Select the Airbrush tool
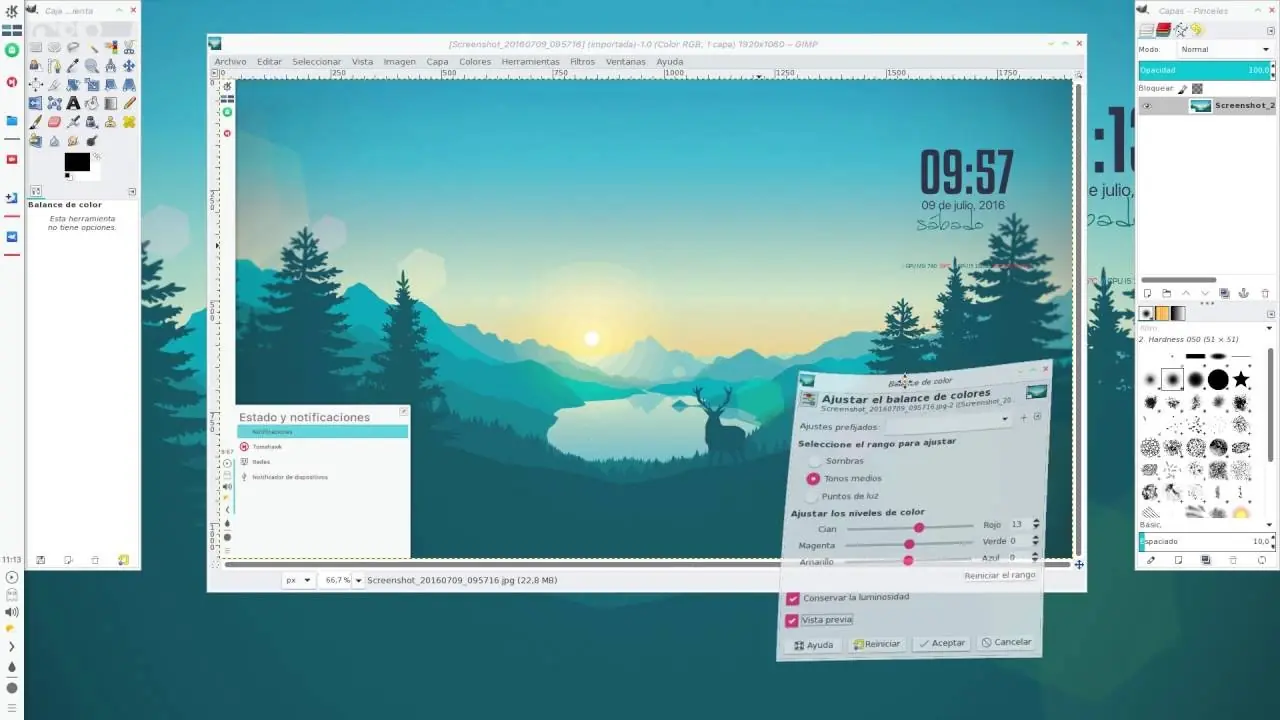The height and width of the screenshot is (720, 1280). pos(73,122)
